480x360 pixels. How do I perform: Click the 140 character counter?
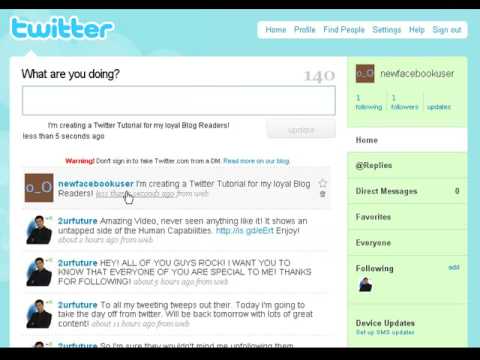pos(319,76)
